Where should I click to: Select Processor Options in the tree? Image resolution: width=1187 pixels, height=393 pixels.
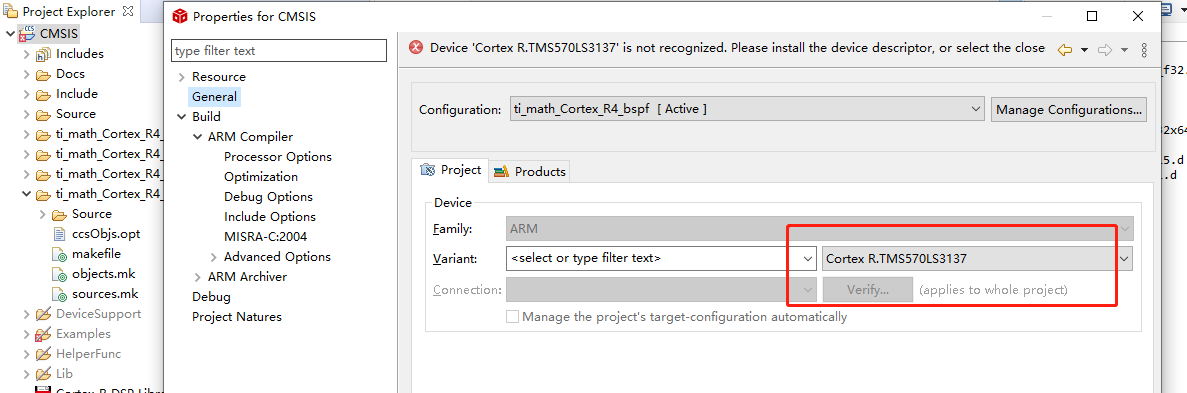(278, 157)
